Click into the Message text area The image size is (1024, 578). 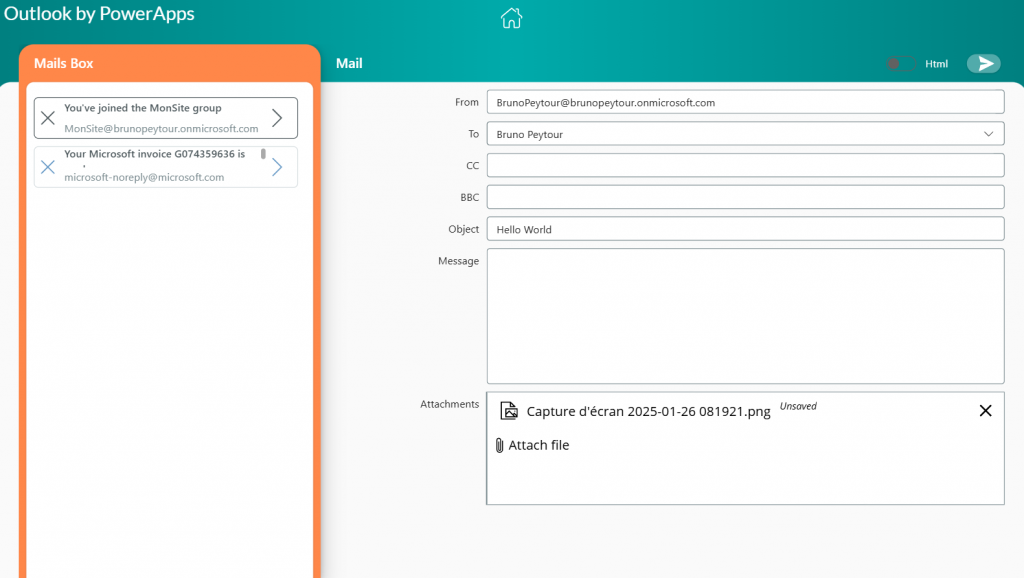pyautogui.click(x=744, y=315)
